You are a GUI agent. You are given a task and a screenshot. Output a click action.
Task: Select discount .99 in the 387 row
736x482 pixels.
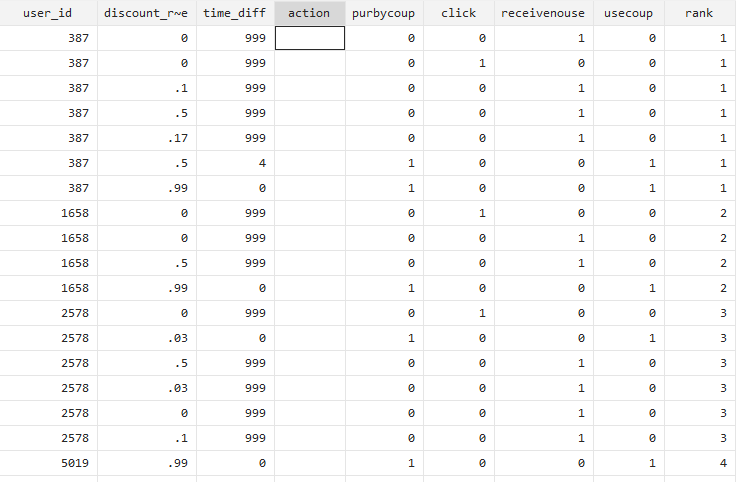click(146, 188)
